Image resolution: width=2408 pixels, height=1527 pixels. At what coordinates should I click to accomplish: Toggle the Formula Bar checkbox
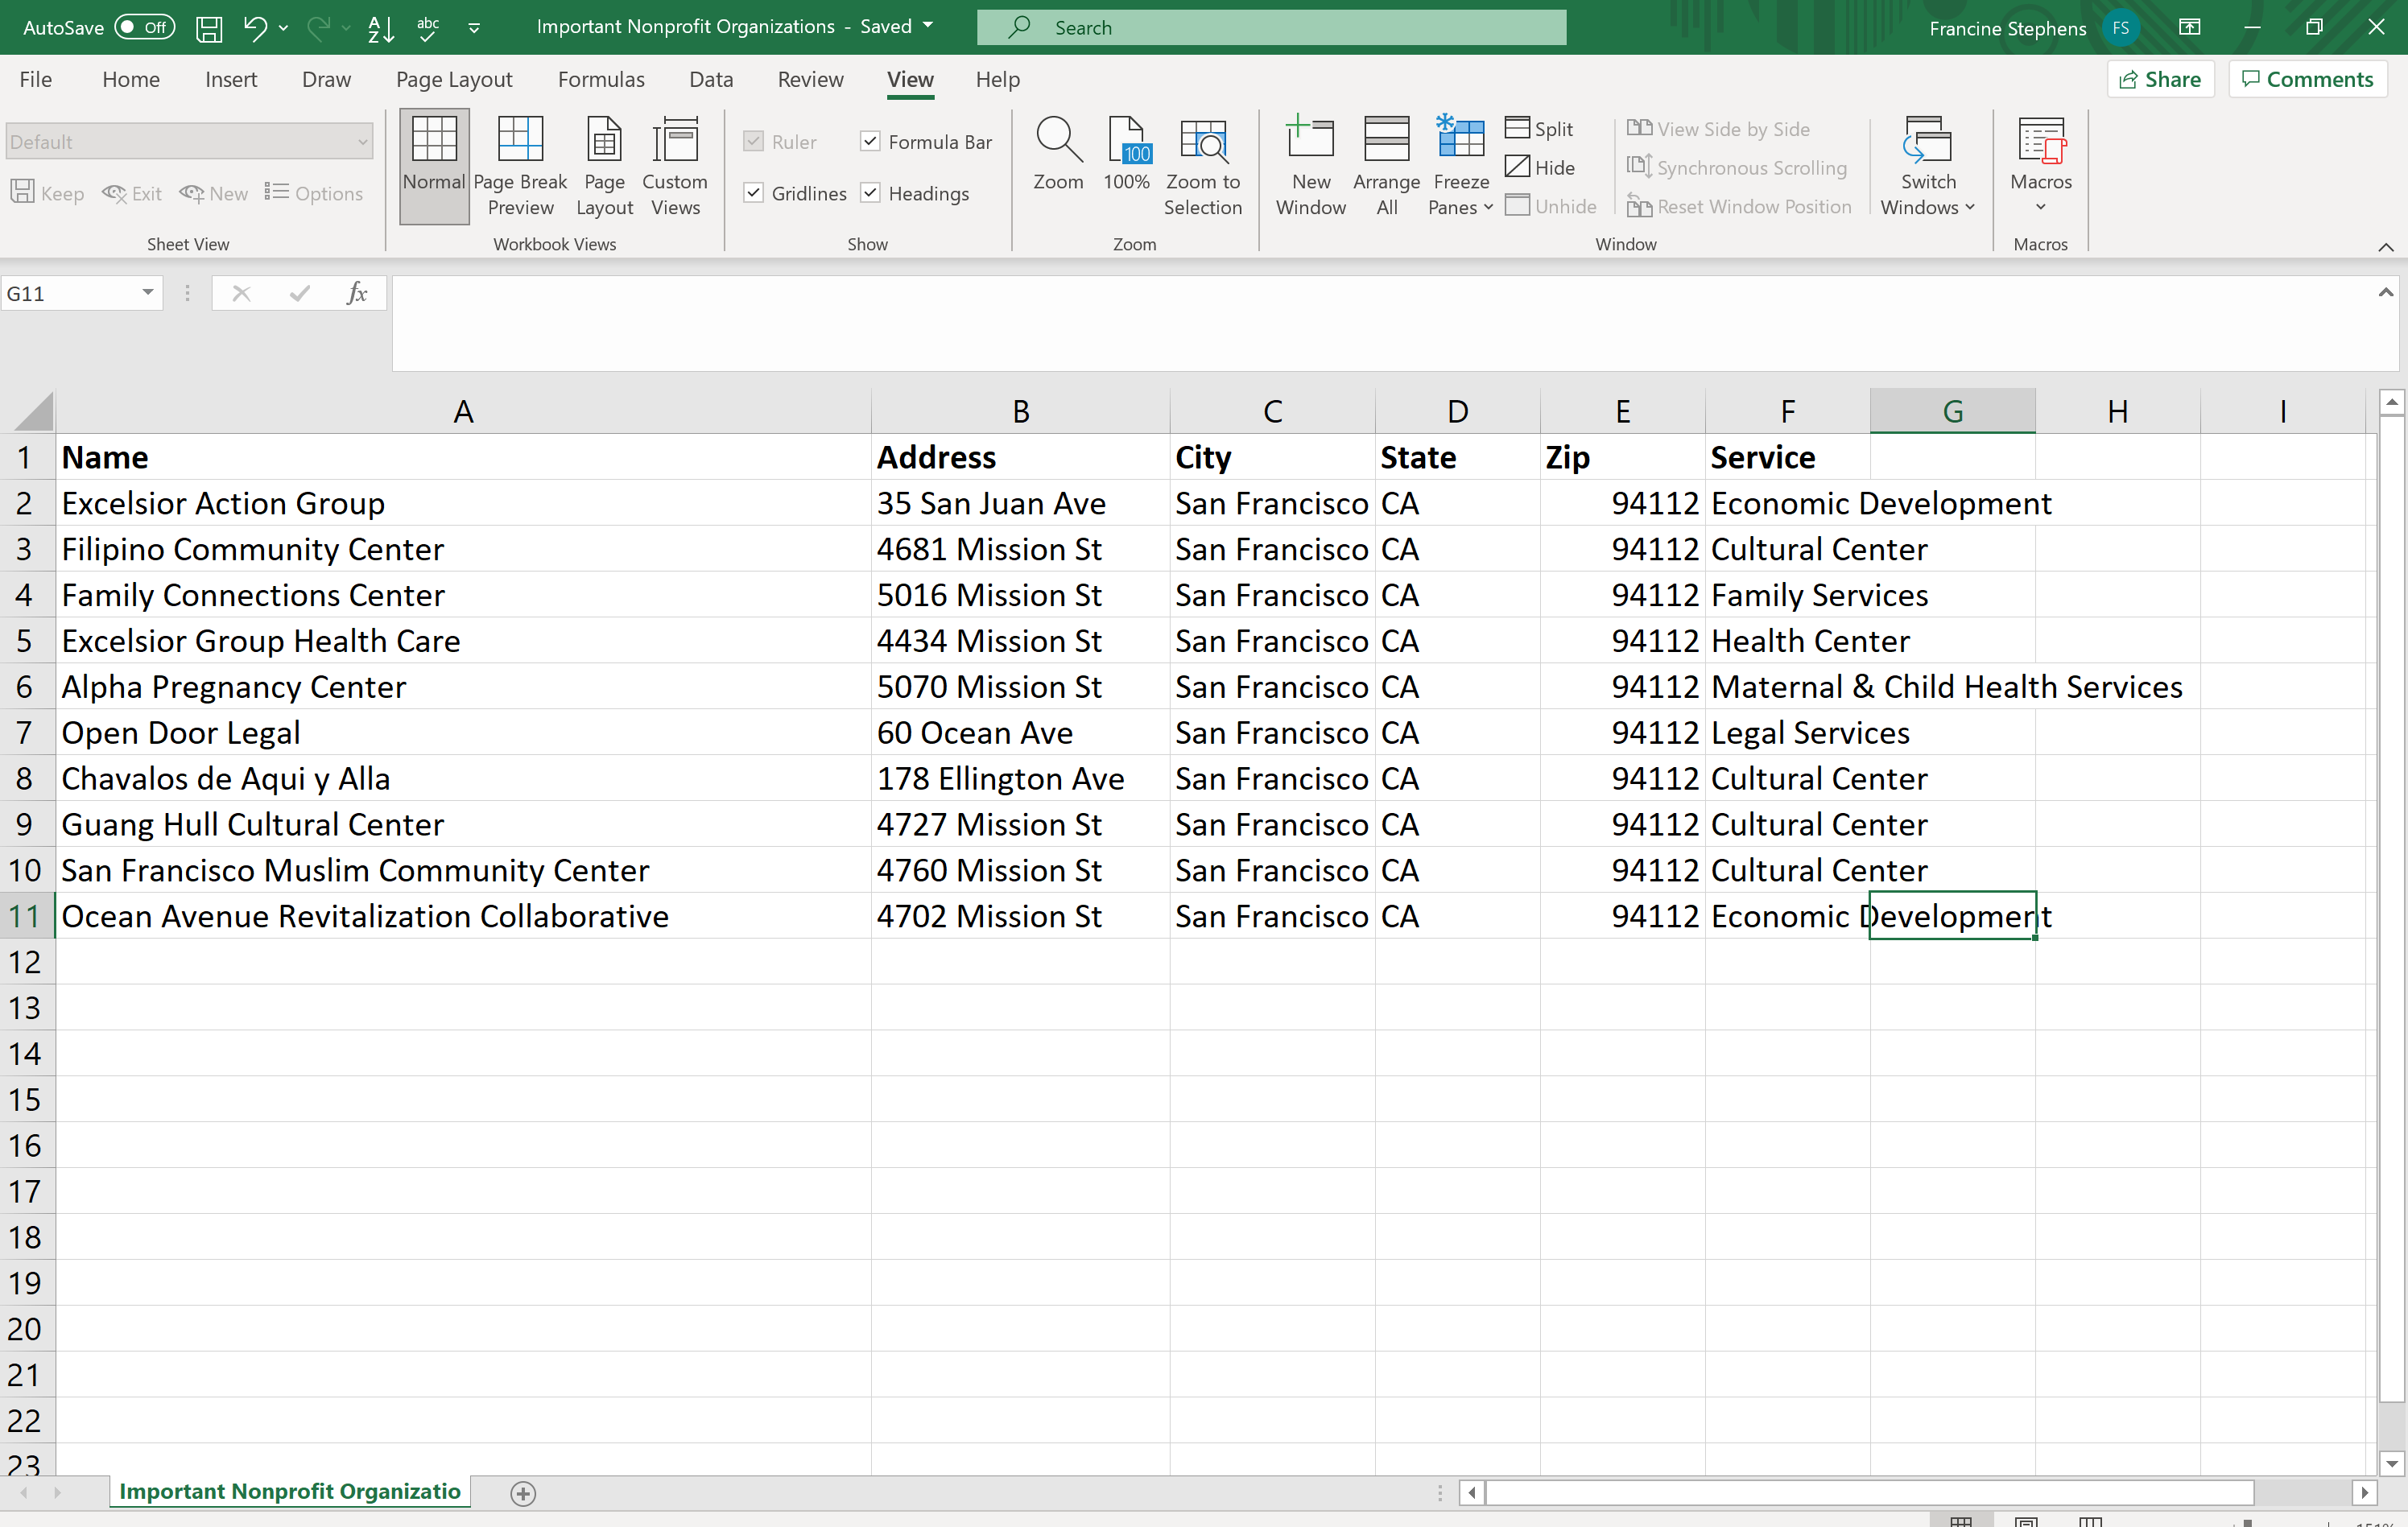point(871,141)
